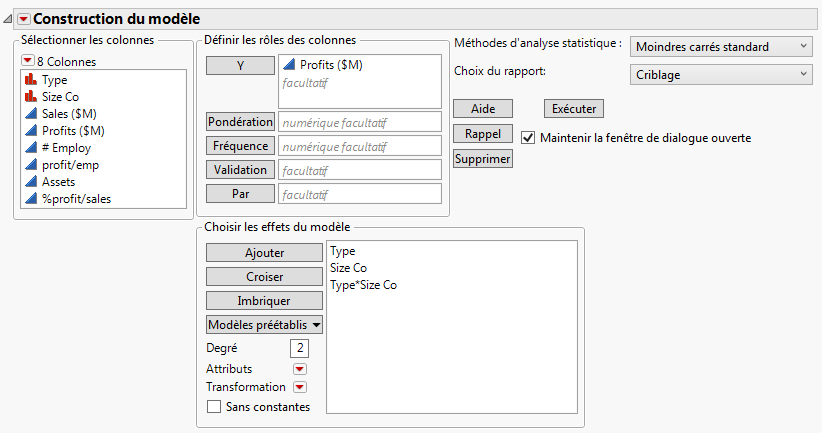
Task: Uncheck Maintenir la fenêtre de dialogue ouverte
Action: (x=528, y=137)
